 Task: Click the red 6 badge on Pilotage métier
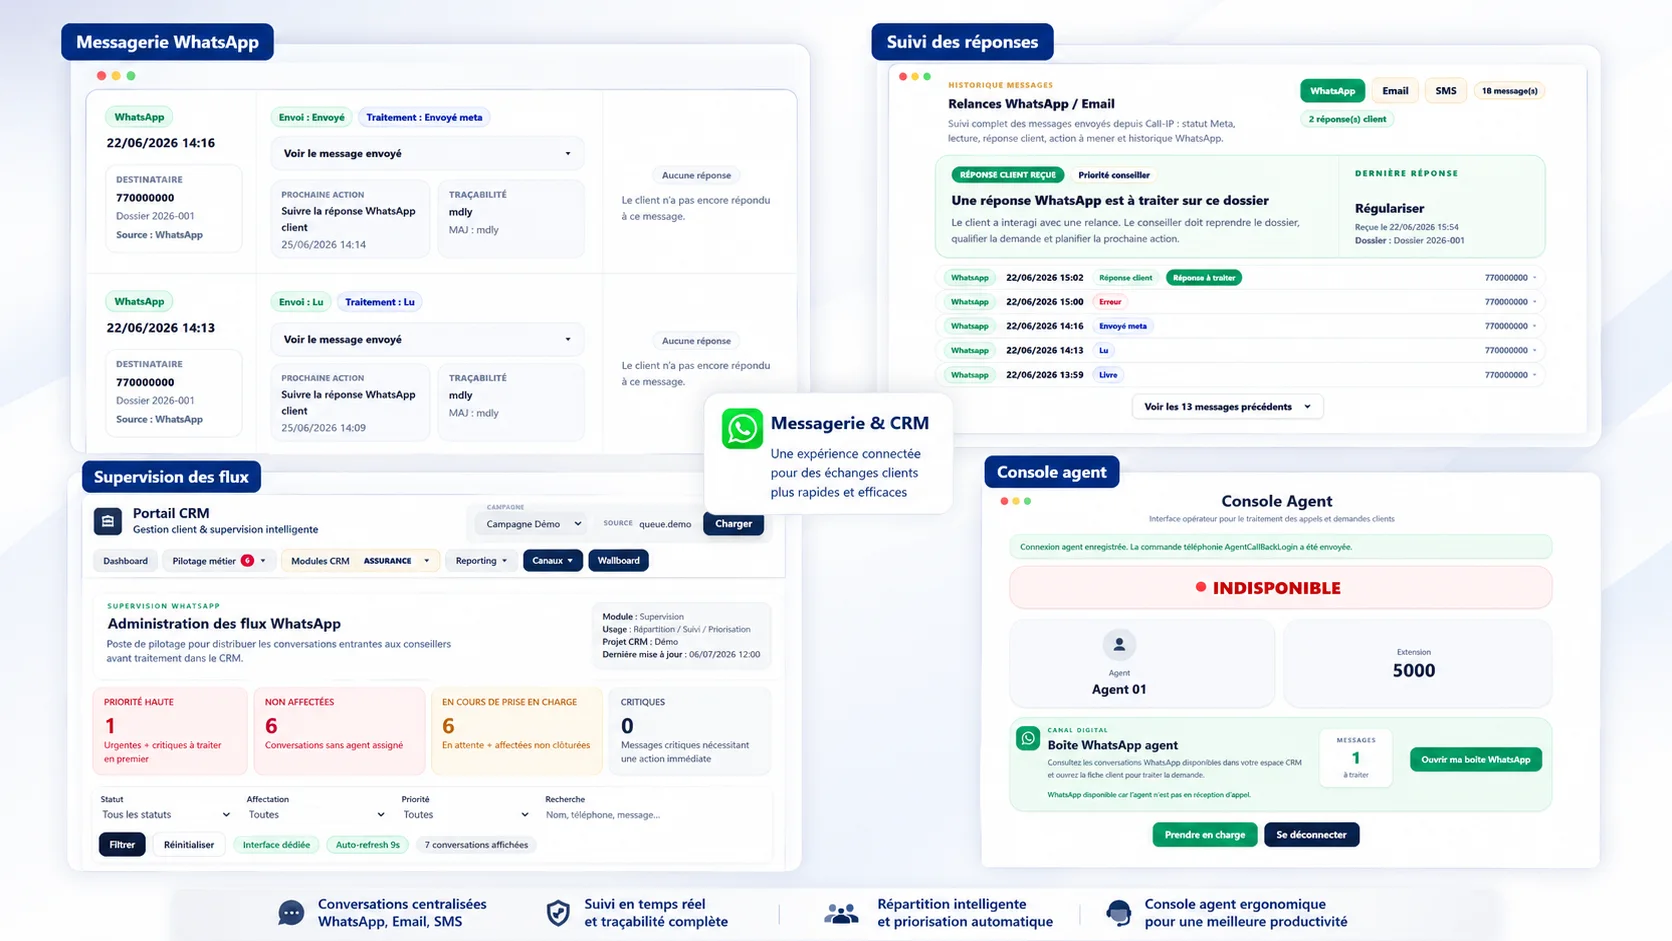click(x=247, y=560)
